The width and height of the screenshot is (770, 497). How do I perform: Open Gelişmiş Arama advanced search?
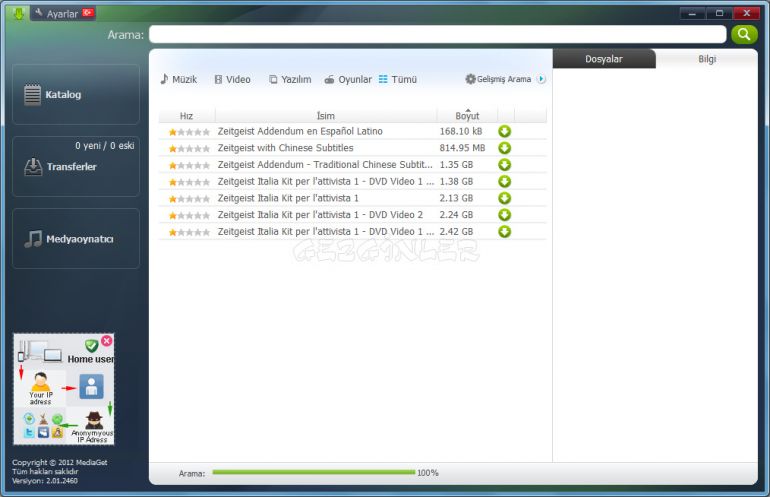pyautogui.click(x=498, y=79)
